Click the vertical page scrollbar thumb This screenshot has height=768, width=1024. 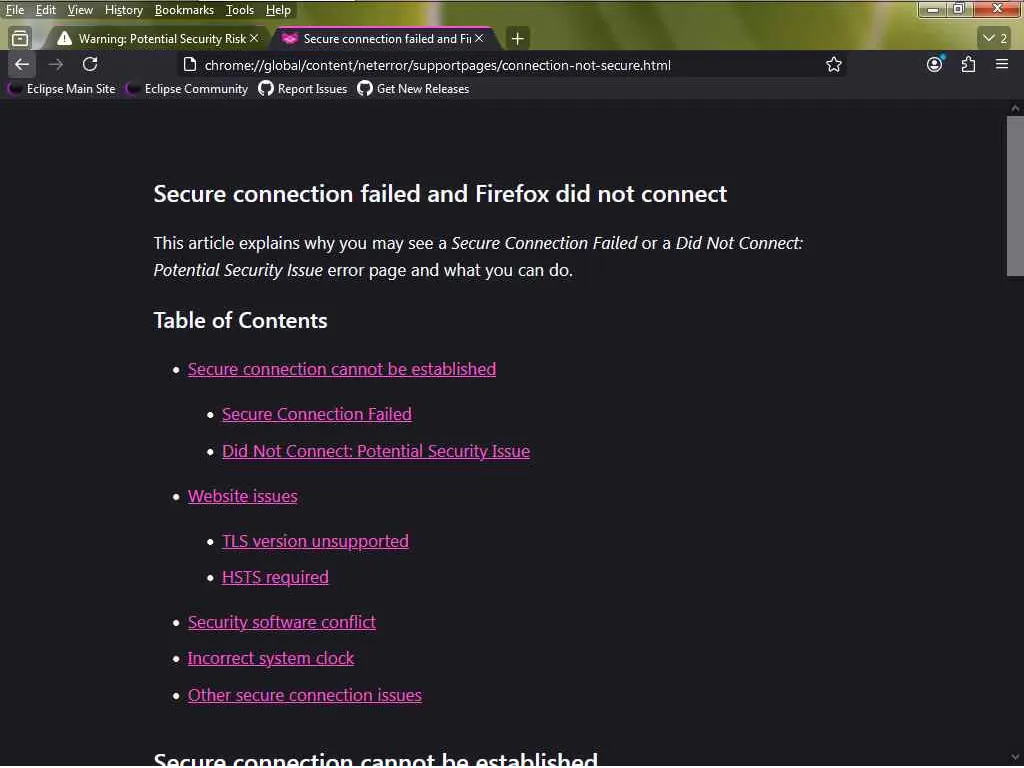coord(1015,195)
